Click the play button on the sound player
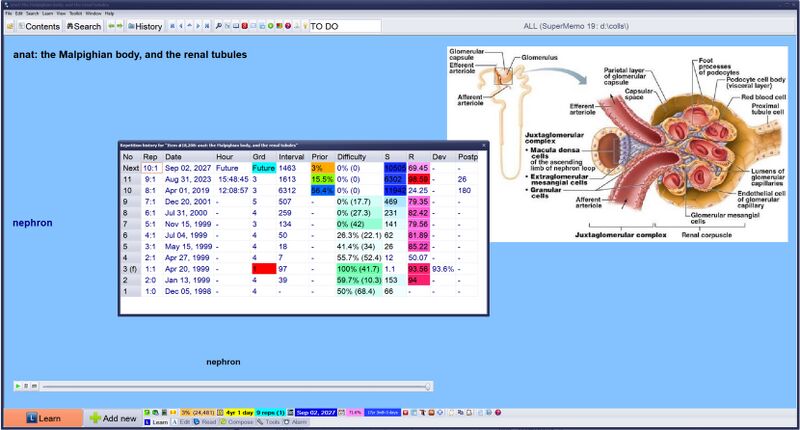The width and height of the screenshot is (800, 430). [x=18, y=387]
